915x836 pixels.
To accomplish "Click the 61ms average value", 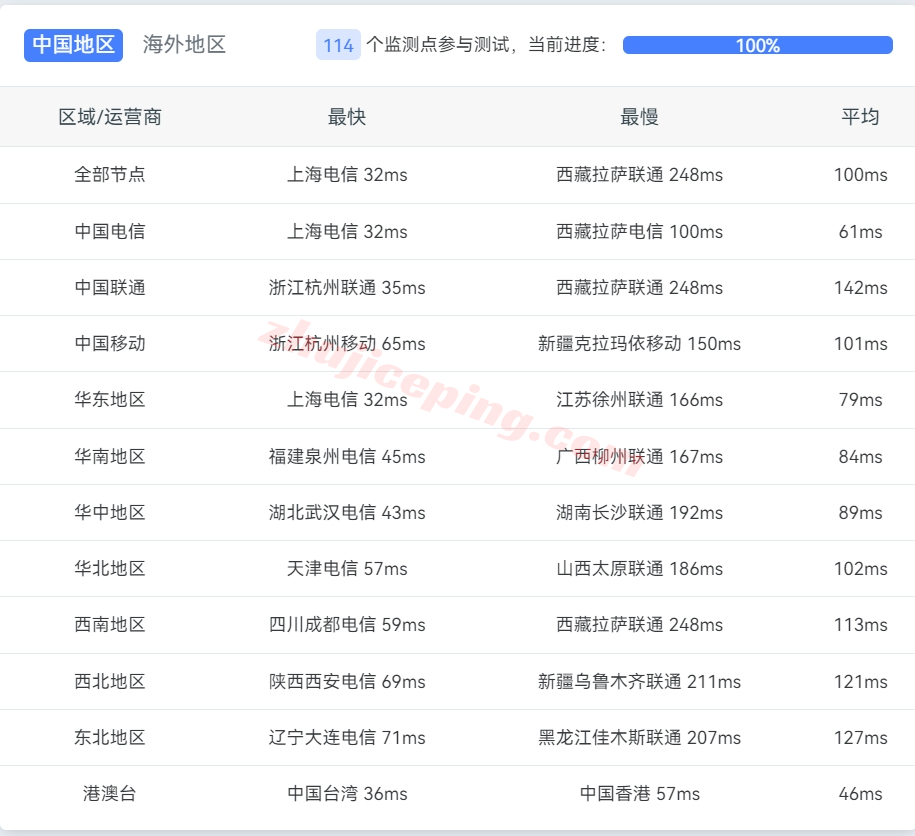I will click(x=860, y=232).
